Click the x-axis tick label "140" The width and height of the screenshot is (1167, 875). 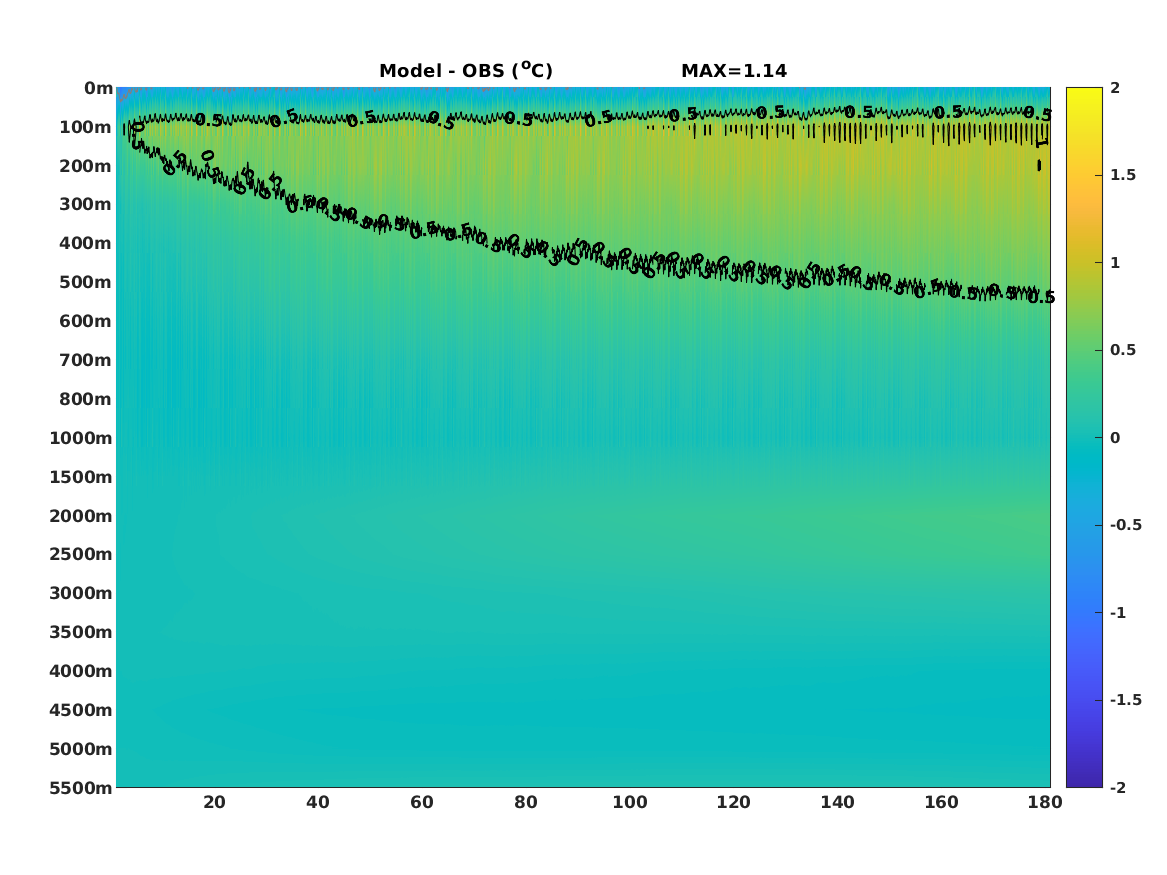[837, 802]
